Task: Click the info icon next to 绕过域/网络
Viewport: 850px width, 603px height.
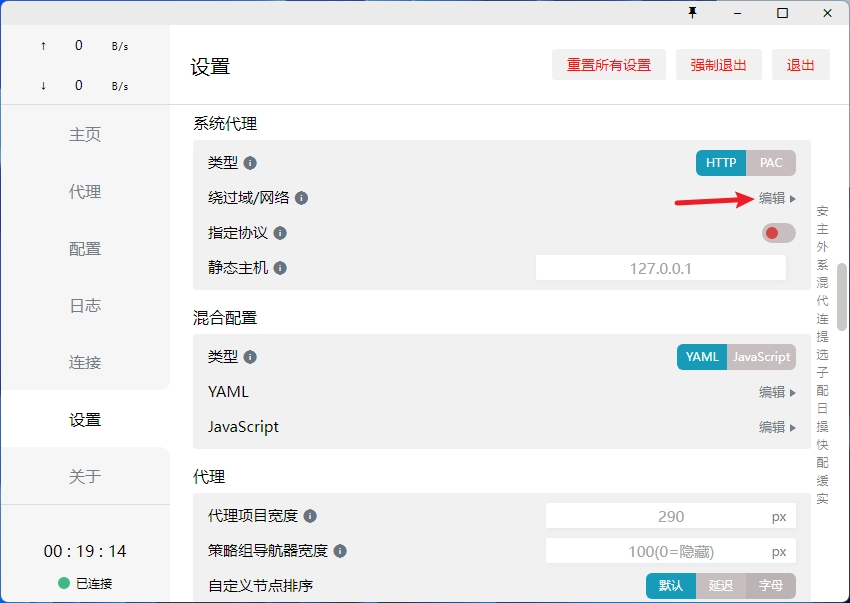Action: (300, 198)
